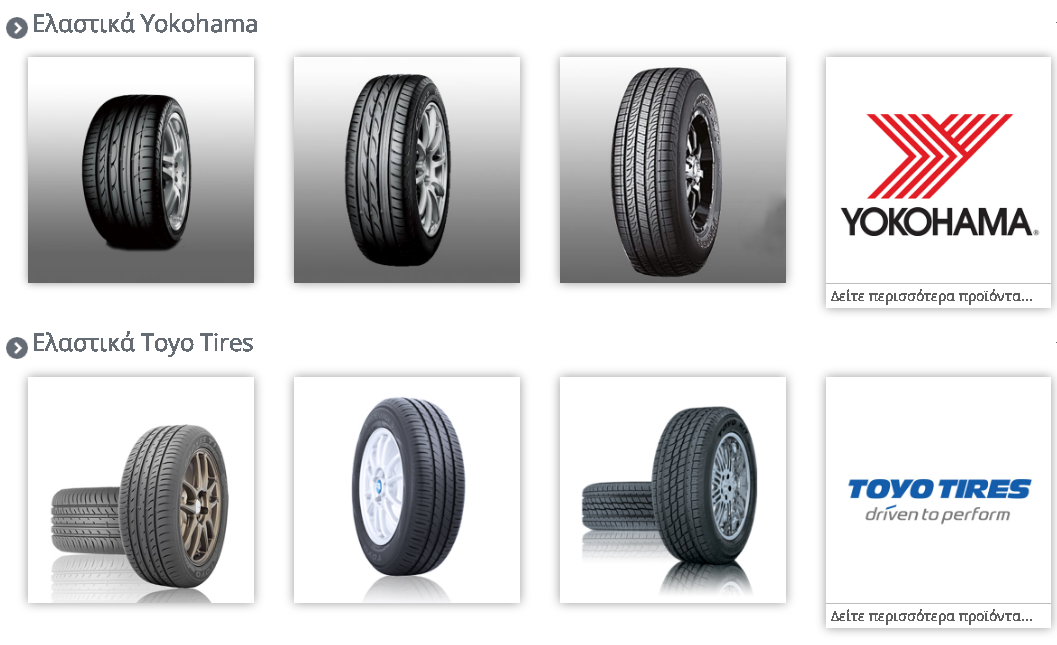This screenshot has height=645, width=1057.
Task: Click the silver rim of the first Yokohama tire
Action: pos(175,172)
